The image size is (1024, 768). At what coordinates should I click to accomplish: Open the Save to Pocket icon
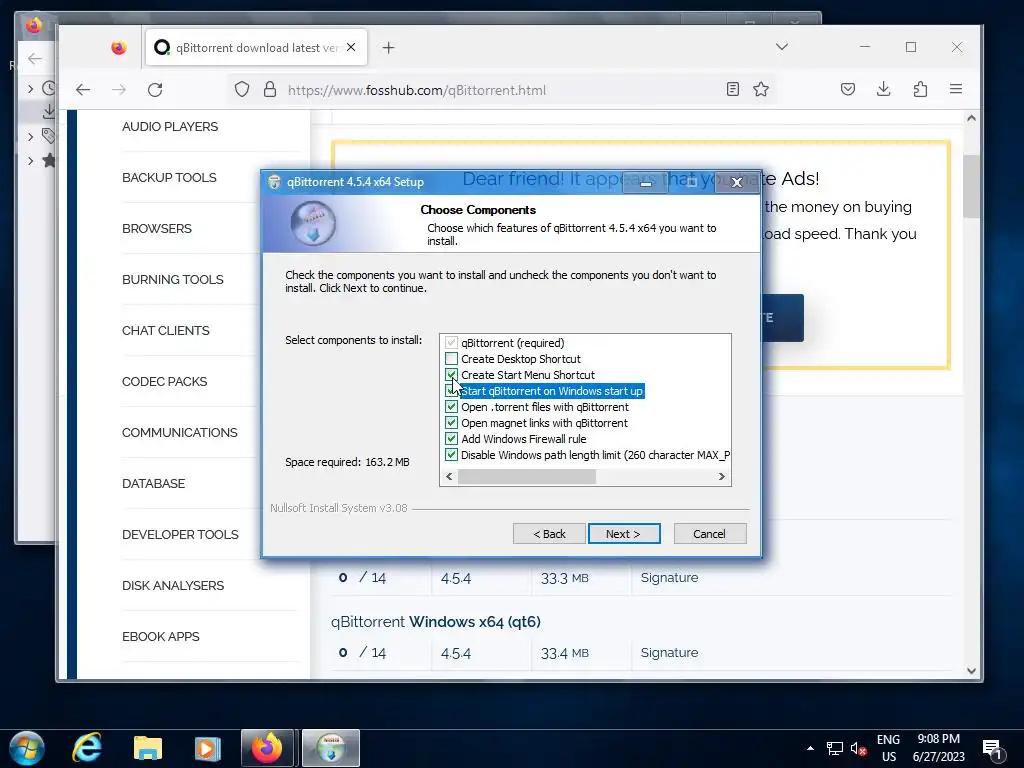click(848, 89)
